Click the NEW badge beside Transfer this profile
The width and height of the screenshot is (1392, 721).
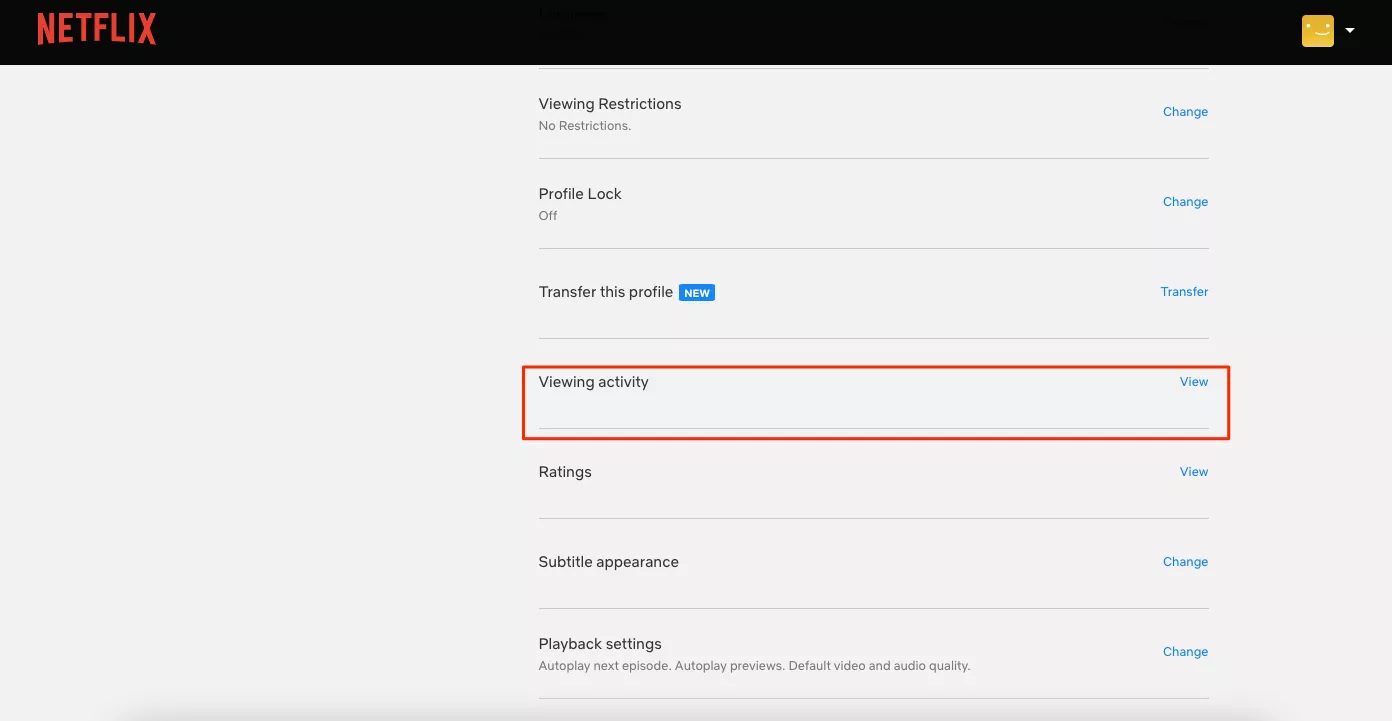click(x=697, y=293)
